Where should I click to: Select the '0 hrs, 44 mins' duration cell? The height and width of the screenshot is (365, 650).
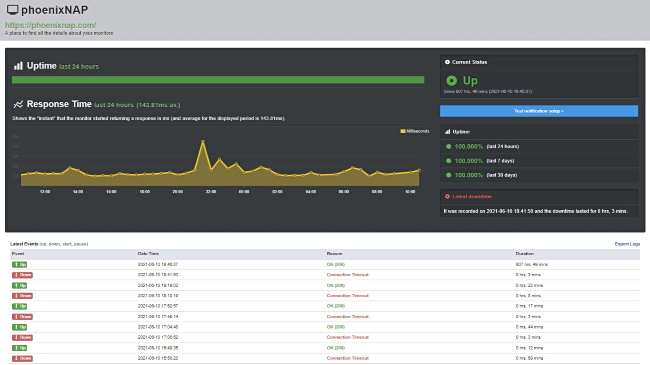tap(529, 327)
